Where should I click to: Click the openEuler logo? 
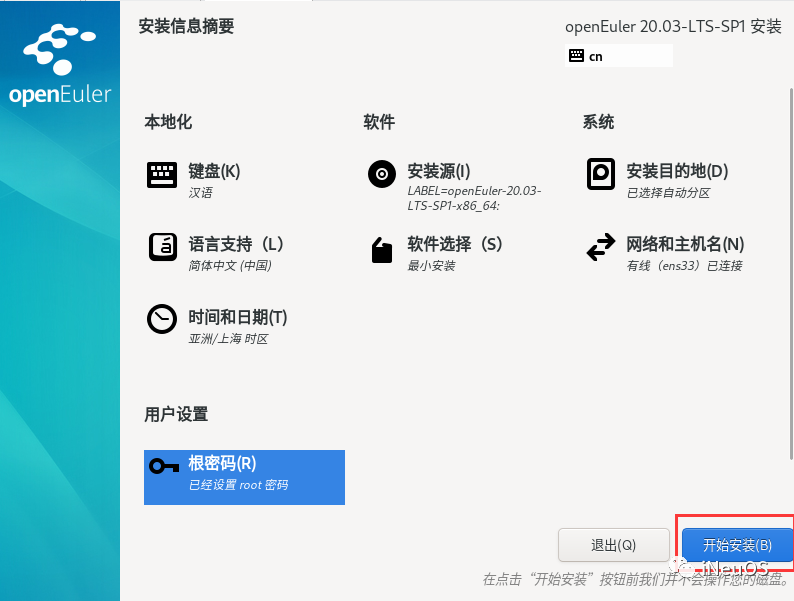60,64
